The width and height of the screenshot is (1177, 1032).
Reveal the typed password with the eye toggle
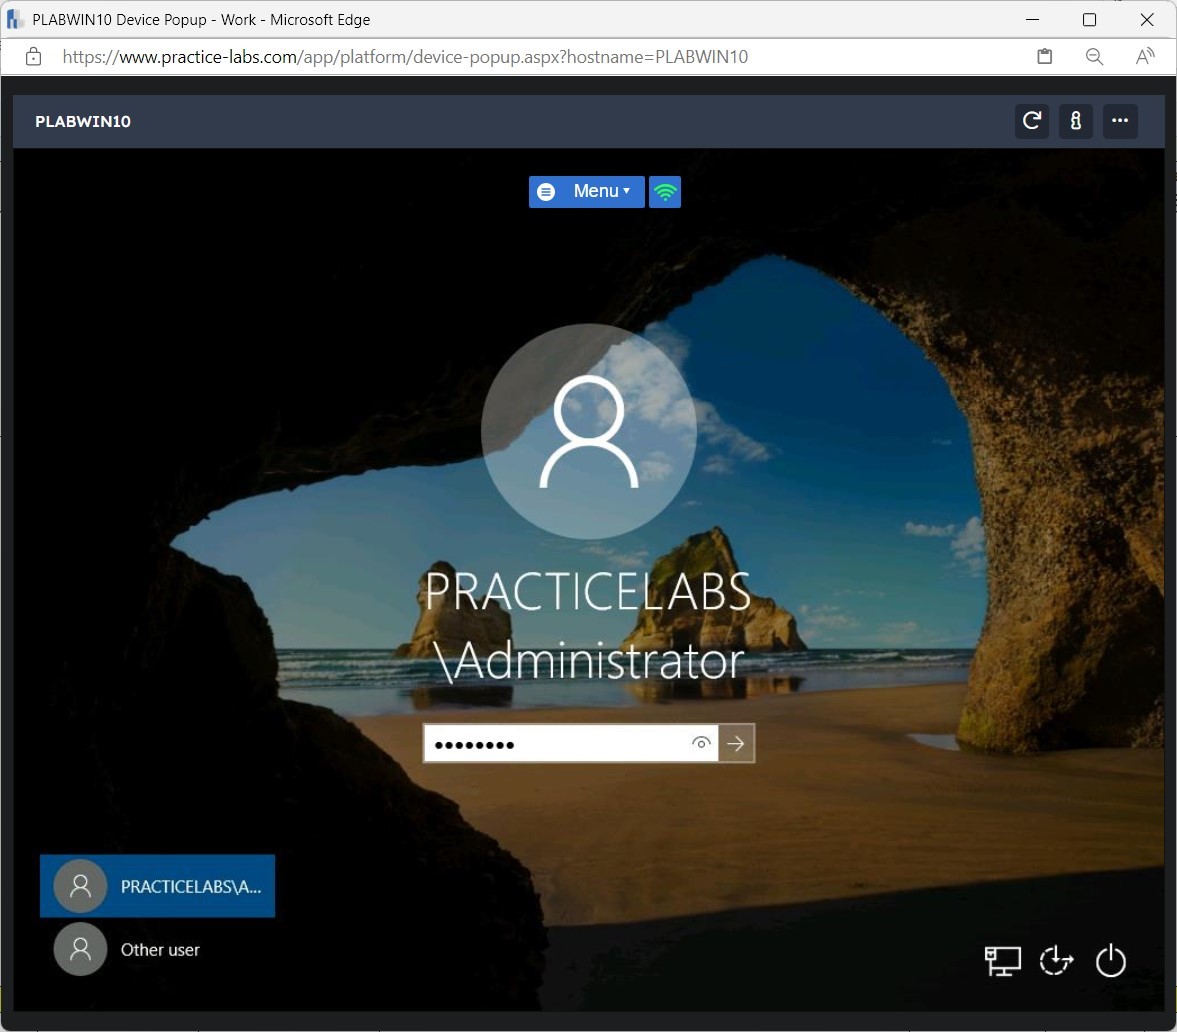click(701, 743)
